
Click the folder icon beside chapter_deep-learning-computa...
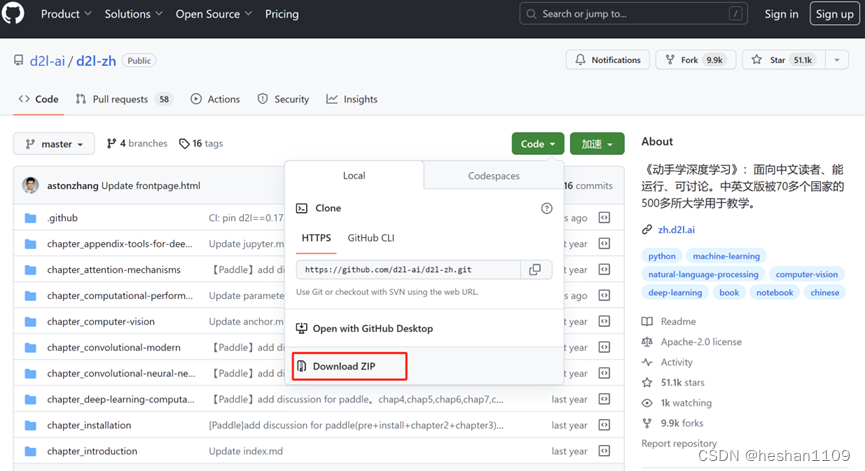pyautogui.click(x=31, y=399)
